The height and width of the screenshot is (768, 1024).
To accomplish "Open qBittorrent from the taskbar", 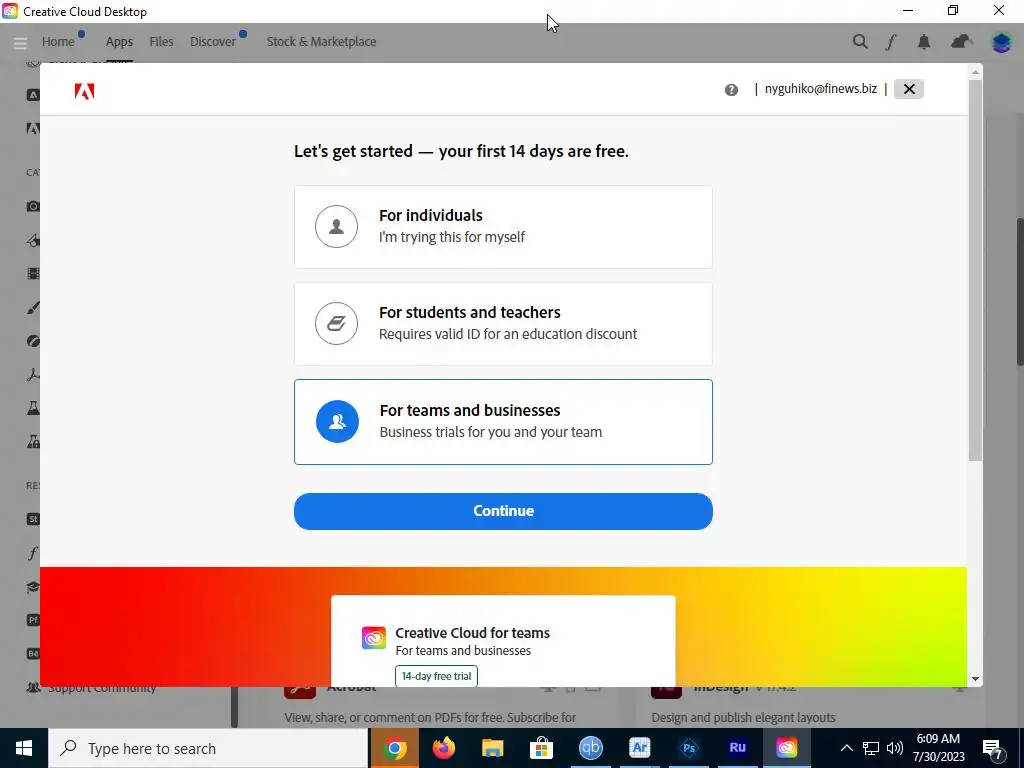I will coord(590,748).
